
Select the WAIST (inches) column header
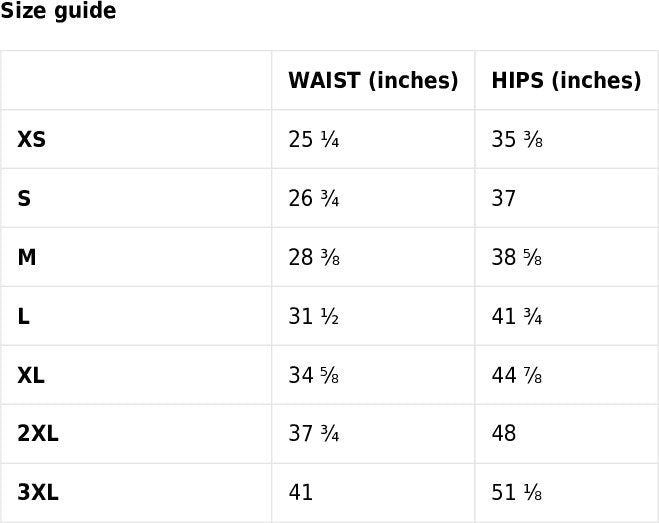[x=373, y=81]
